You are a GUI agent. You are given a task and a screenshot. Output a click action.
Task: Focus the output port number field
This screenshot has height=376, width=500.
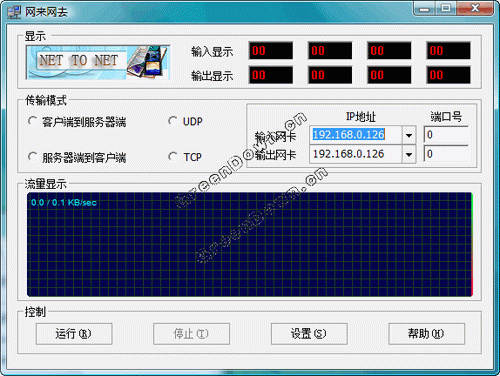[x=446, y=154]
